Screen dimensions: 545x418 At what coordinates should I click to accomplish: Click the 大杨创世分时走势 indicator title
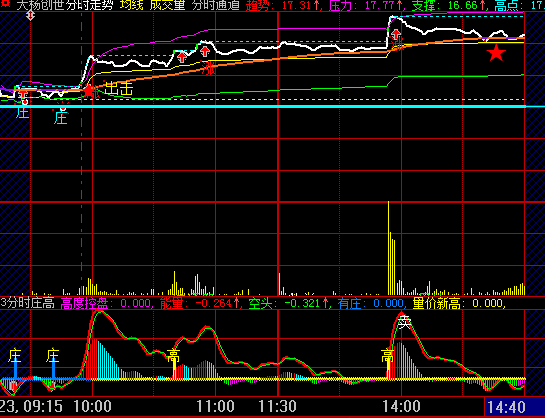(65, 5)
